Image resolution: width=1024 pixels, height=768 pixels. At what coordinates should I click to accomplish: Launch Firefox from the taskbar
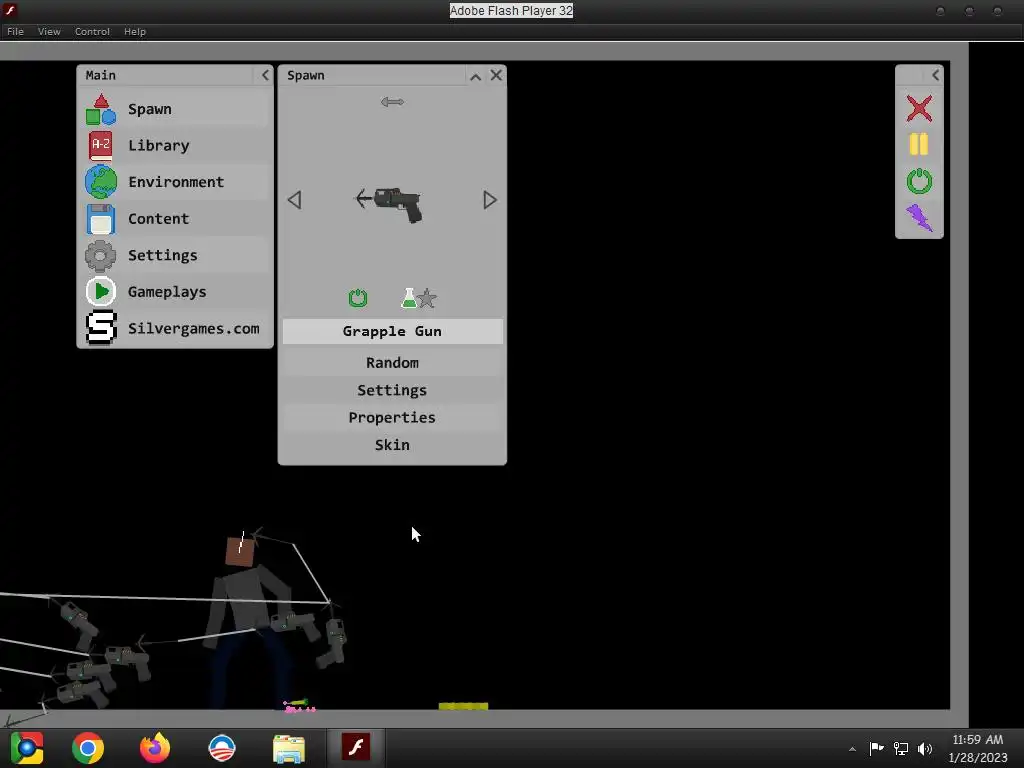pyautogui.click(x=155, y=748)
